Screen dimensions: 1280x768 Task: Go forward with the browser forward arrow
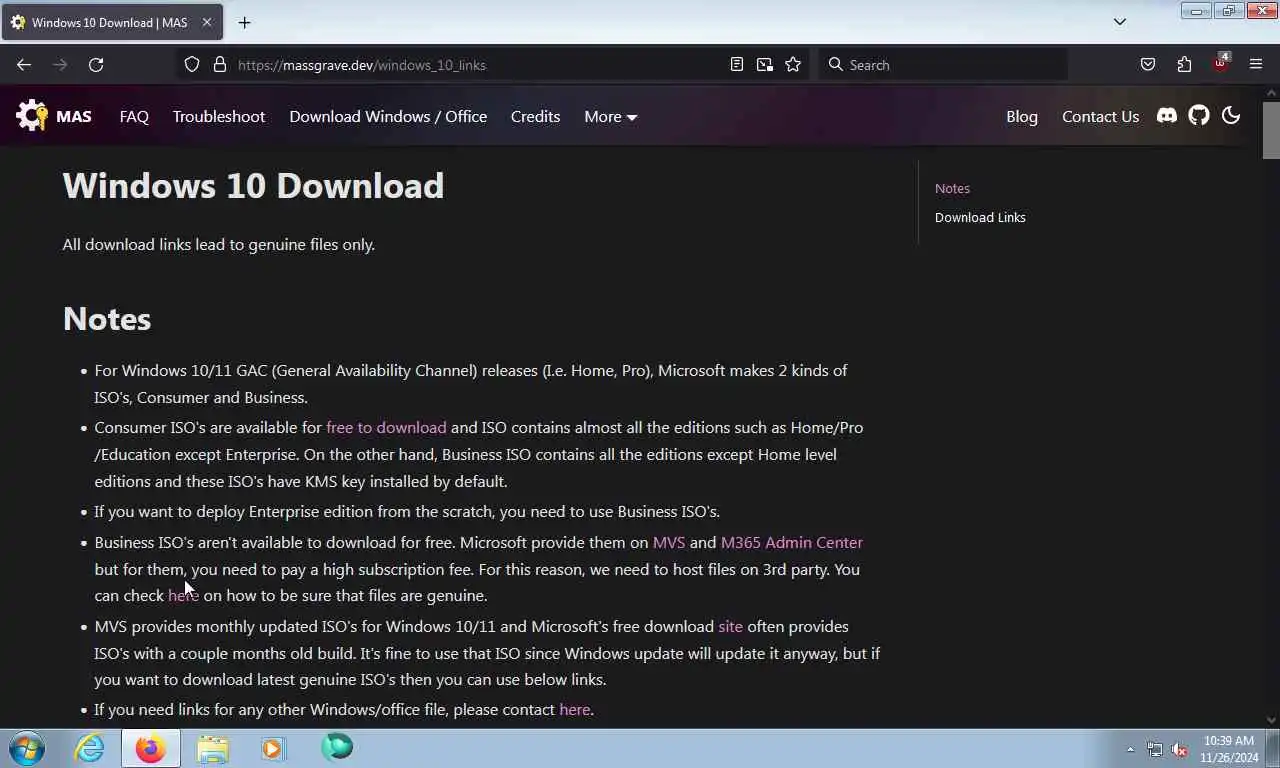[x=60, y=65]
